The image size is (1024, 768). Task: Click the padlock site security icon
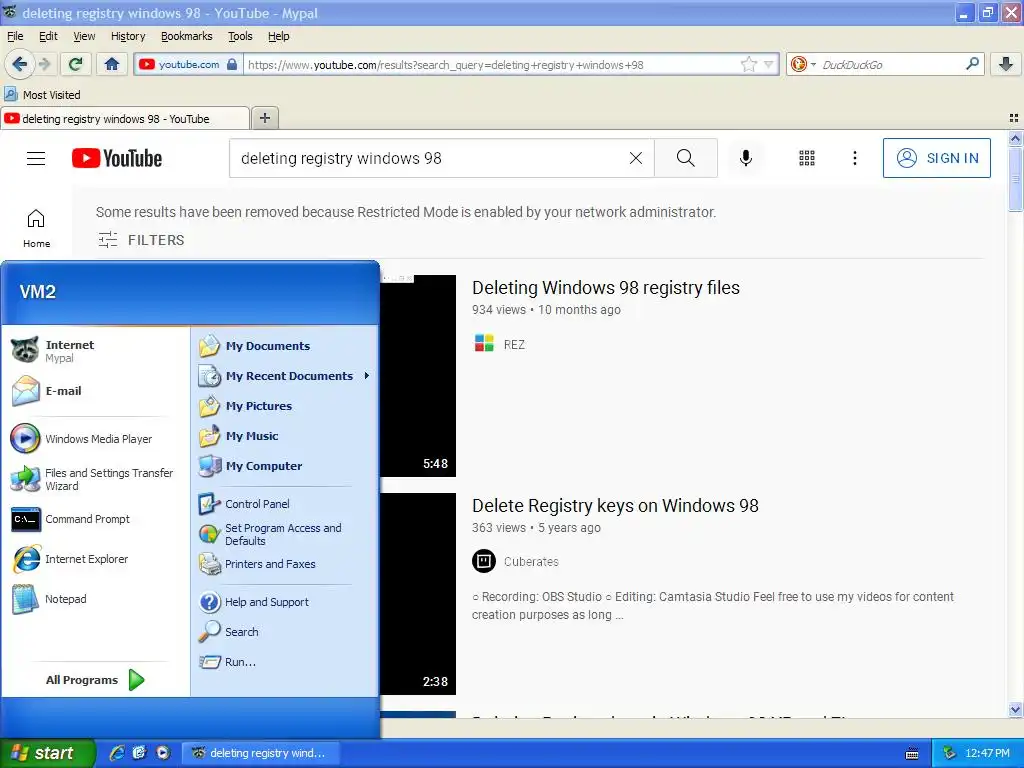click(232, 64)
